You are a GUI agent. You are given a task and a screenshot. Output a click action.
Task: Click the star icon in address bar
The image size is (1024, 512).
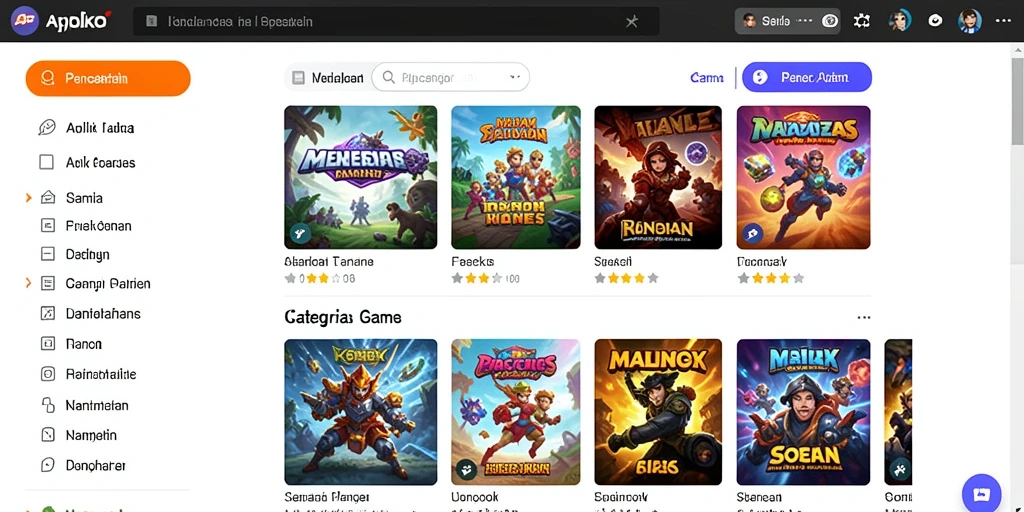632,22
